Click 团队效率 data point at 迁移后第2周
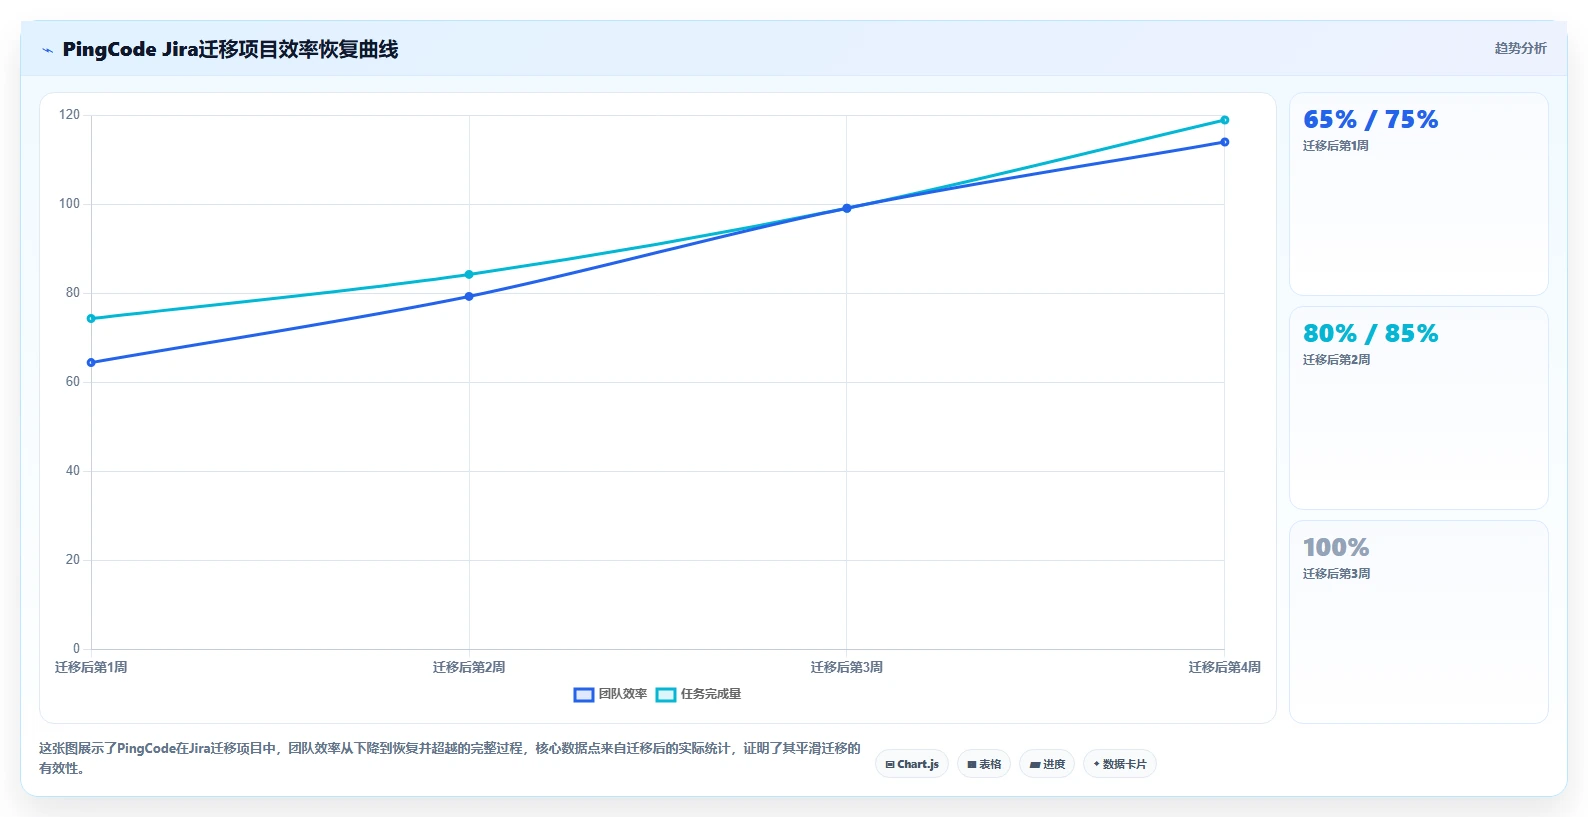 [469, 296]
